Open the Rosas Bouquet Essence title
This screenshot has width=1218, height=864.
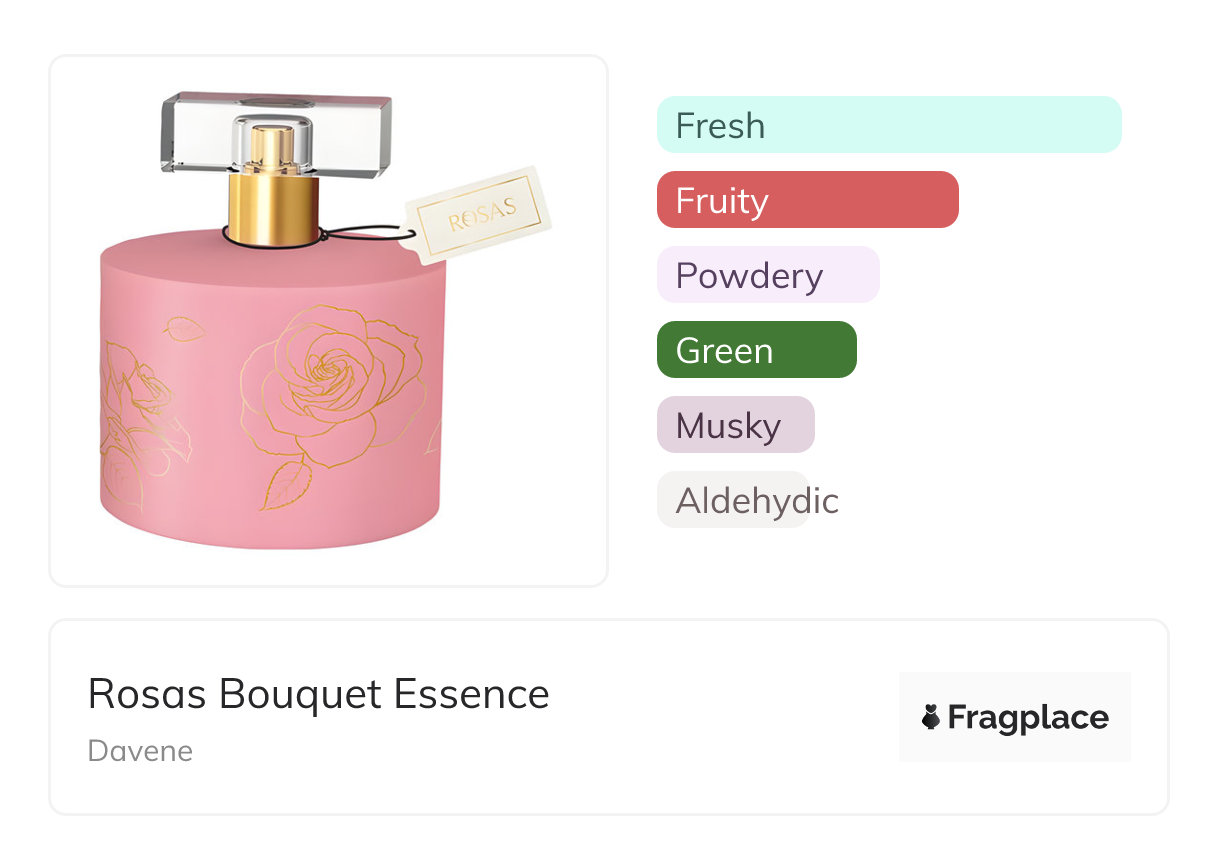coord(318,694)
